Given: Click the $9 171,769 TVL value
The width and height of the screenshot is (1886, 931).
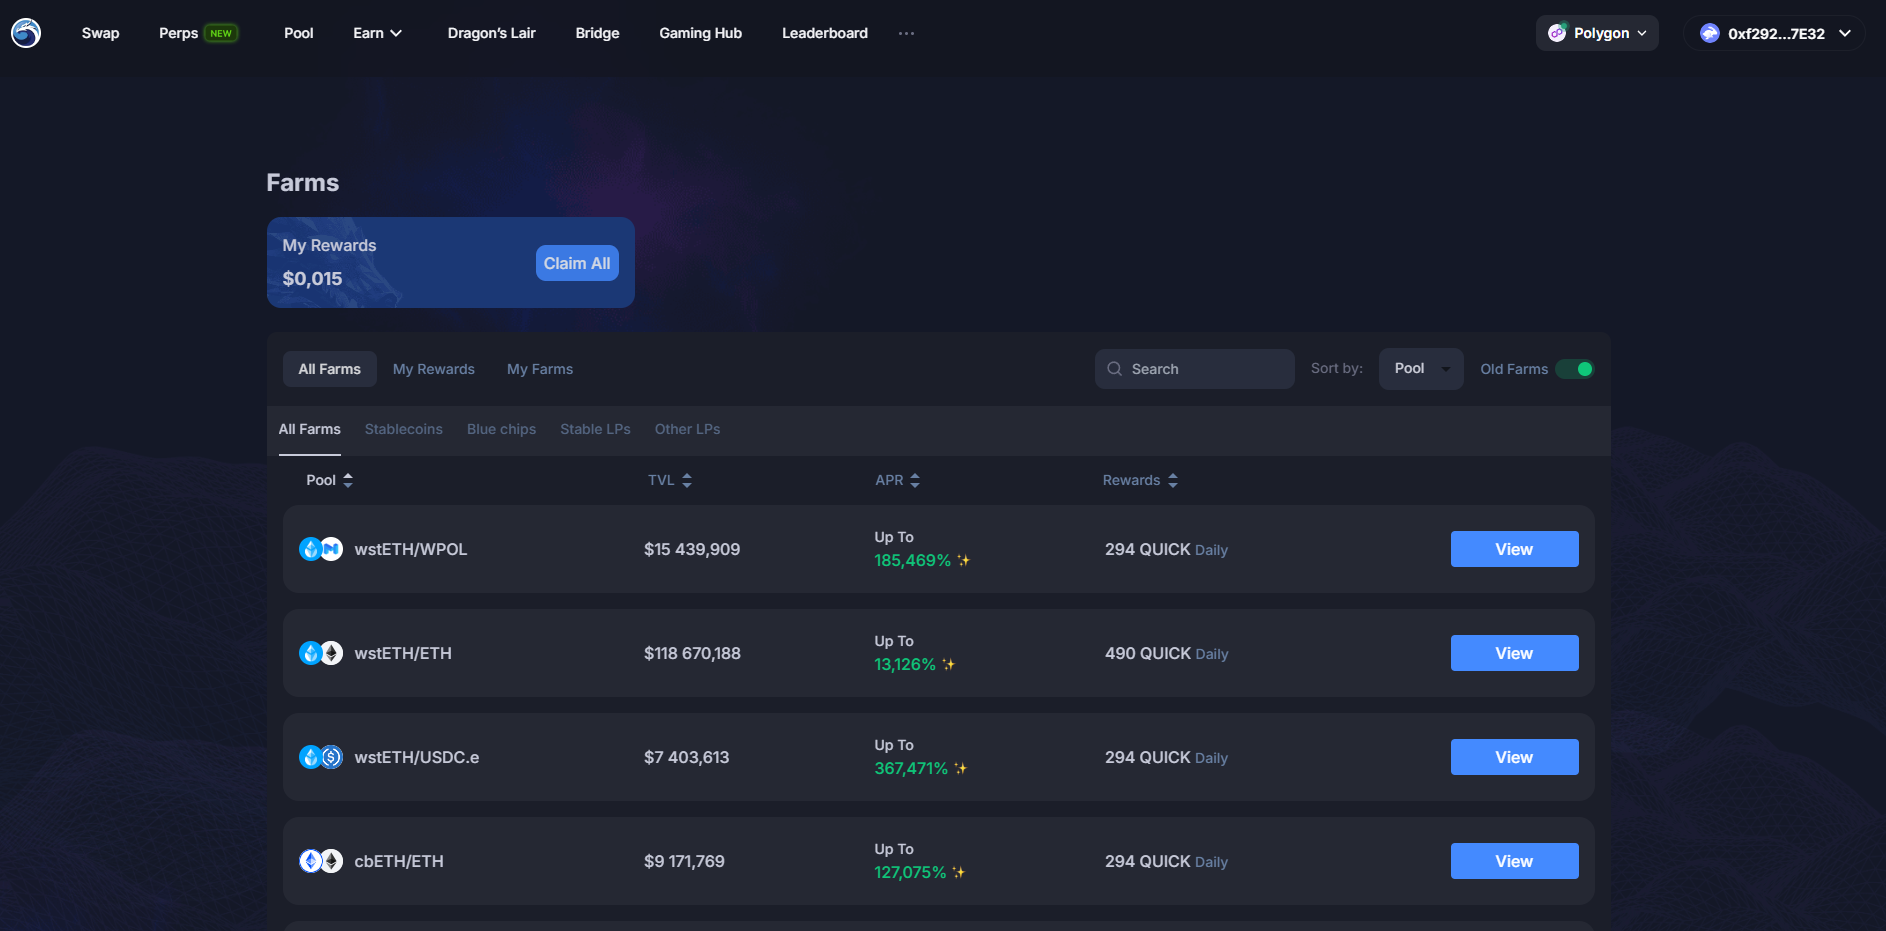Looking at the screenshot, I should coord(684,861).
